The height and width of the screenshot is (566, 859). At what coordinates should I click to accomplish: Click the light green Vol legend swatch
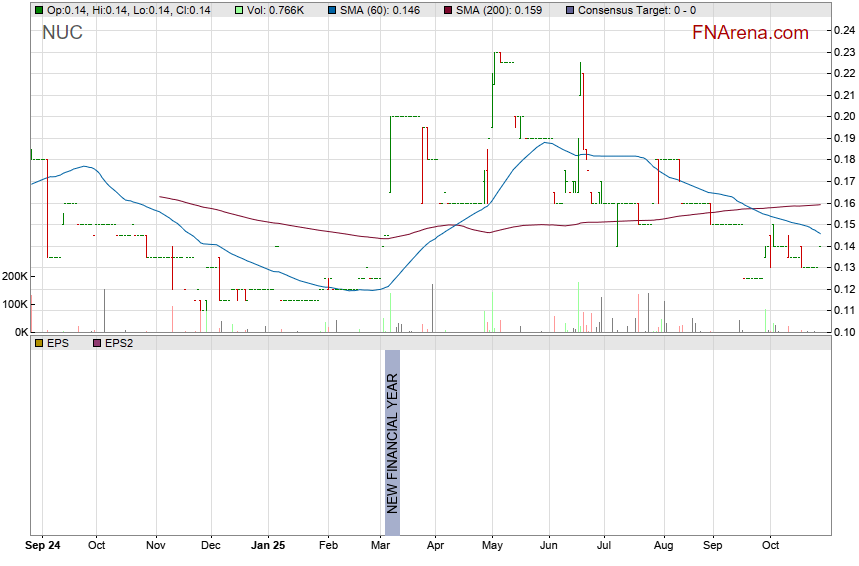pos(239,10)
